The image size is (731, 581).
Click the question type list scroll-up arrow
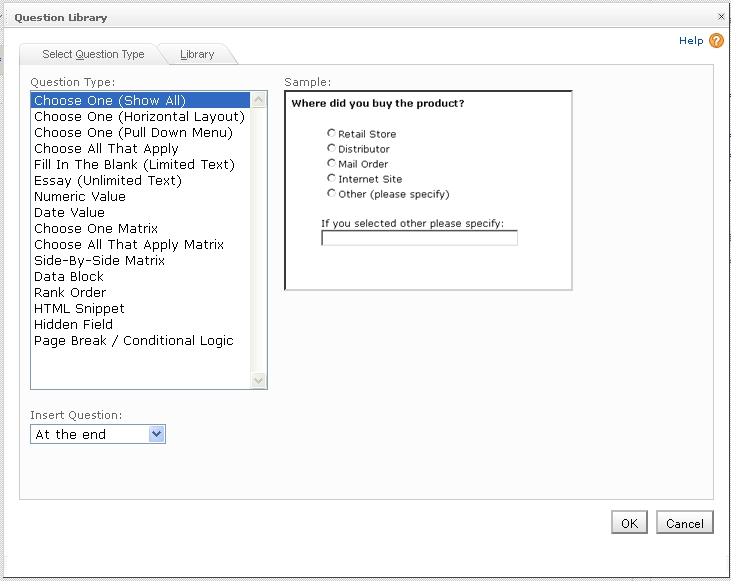(259, 100)
